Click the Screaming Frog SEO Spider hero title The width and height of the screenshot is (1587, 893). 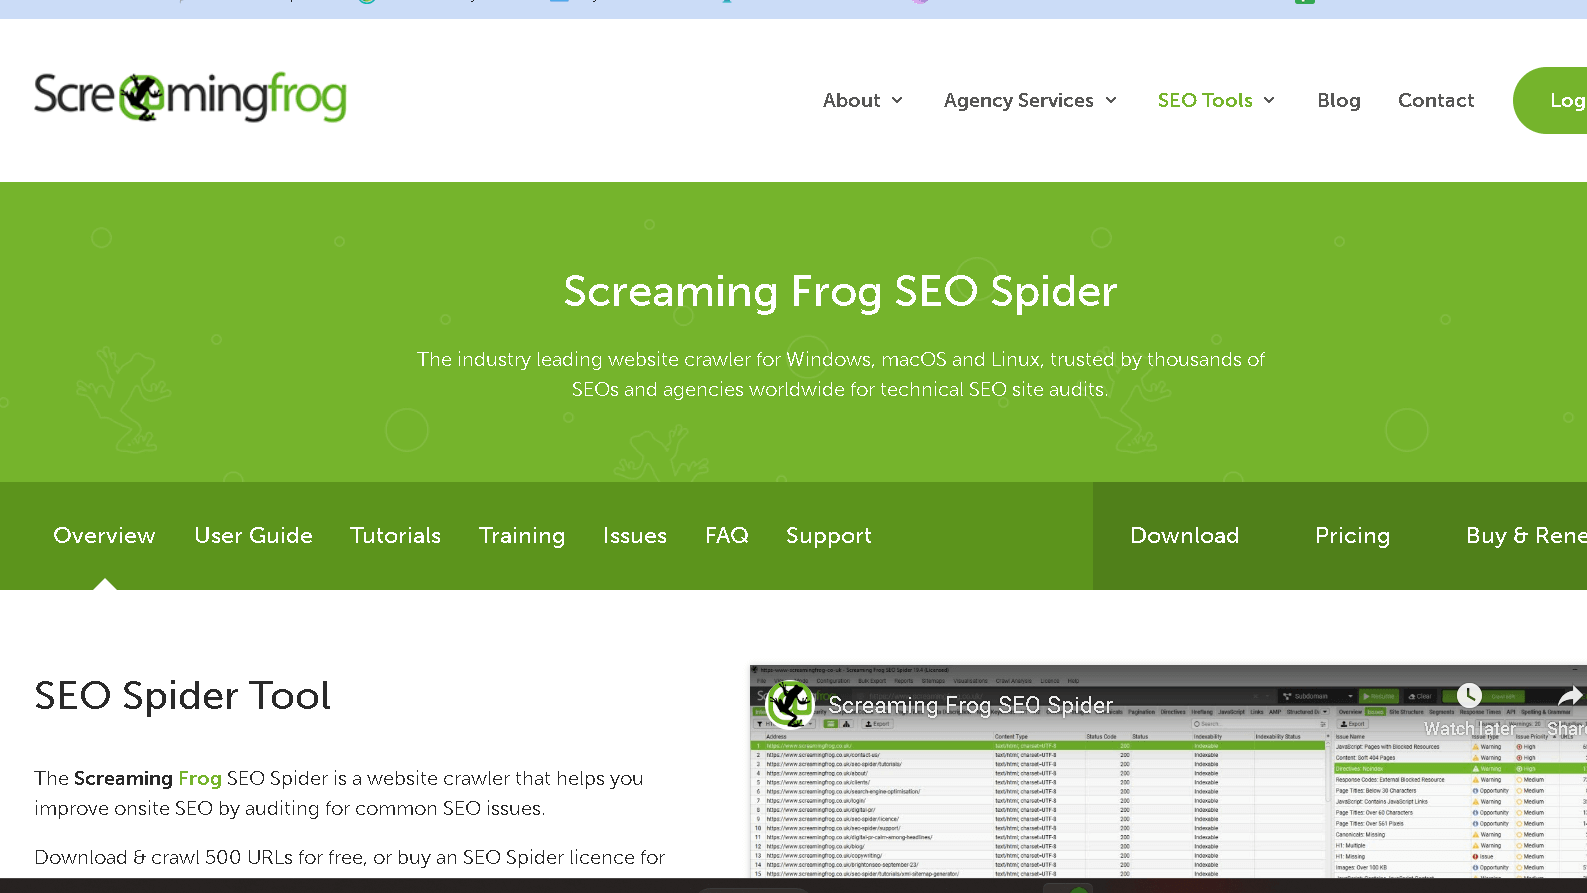coord(840,291)
